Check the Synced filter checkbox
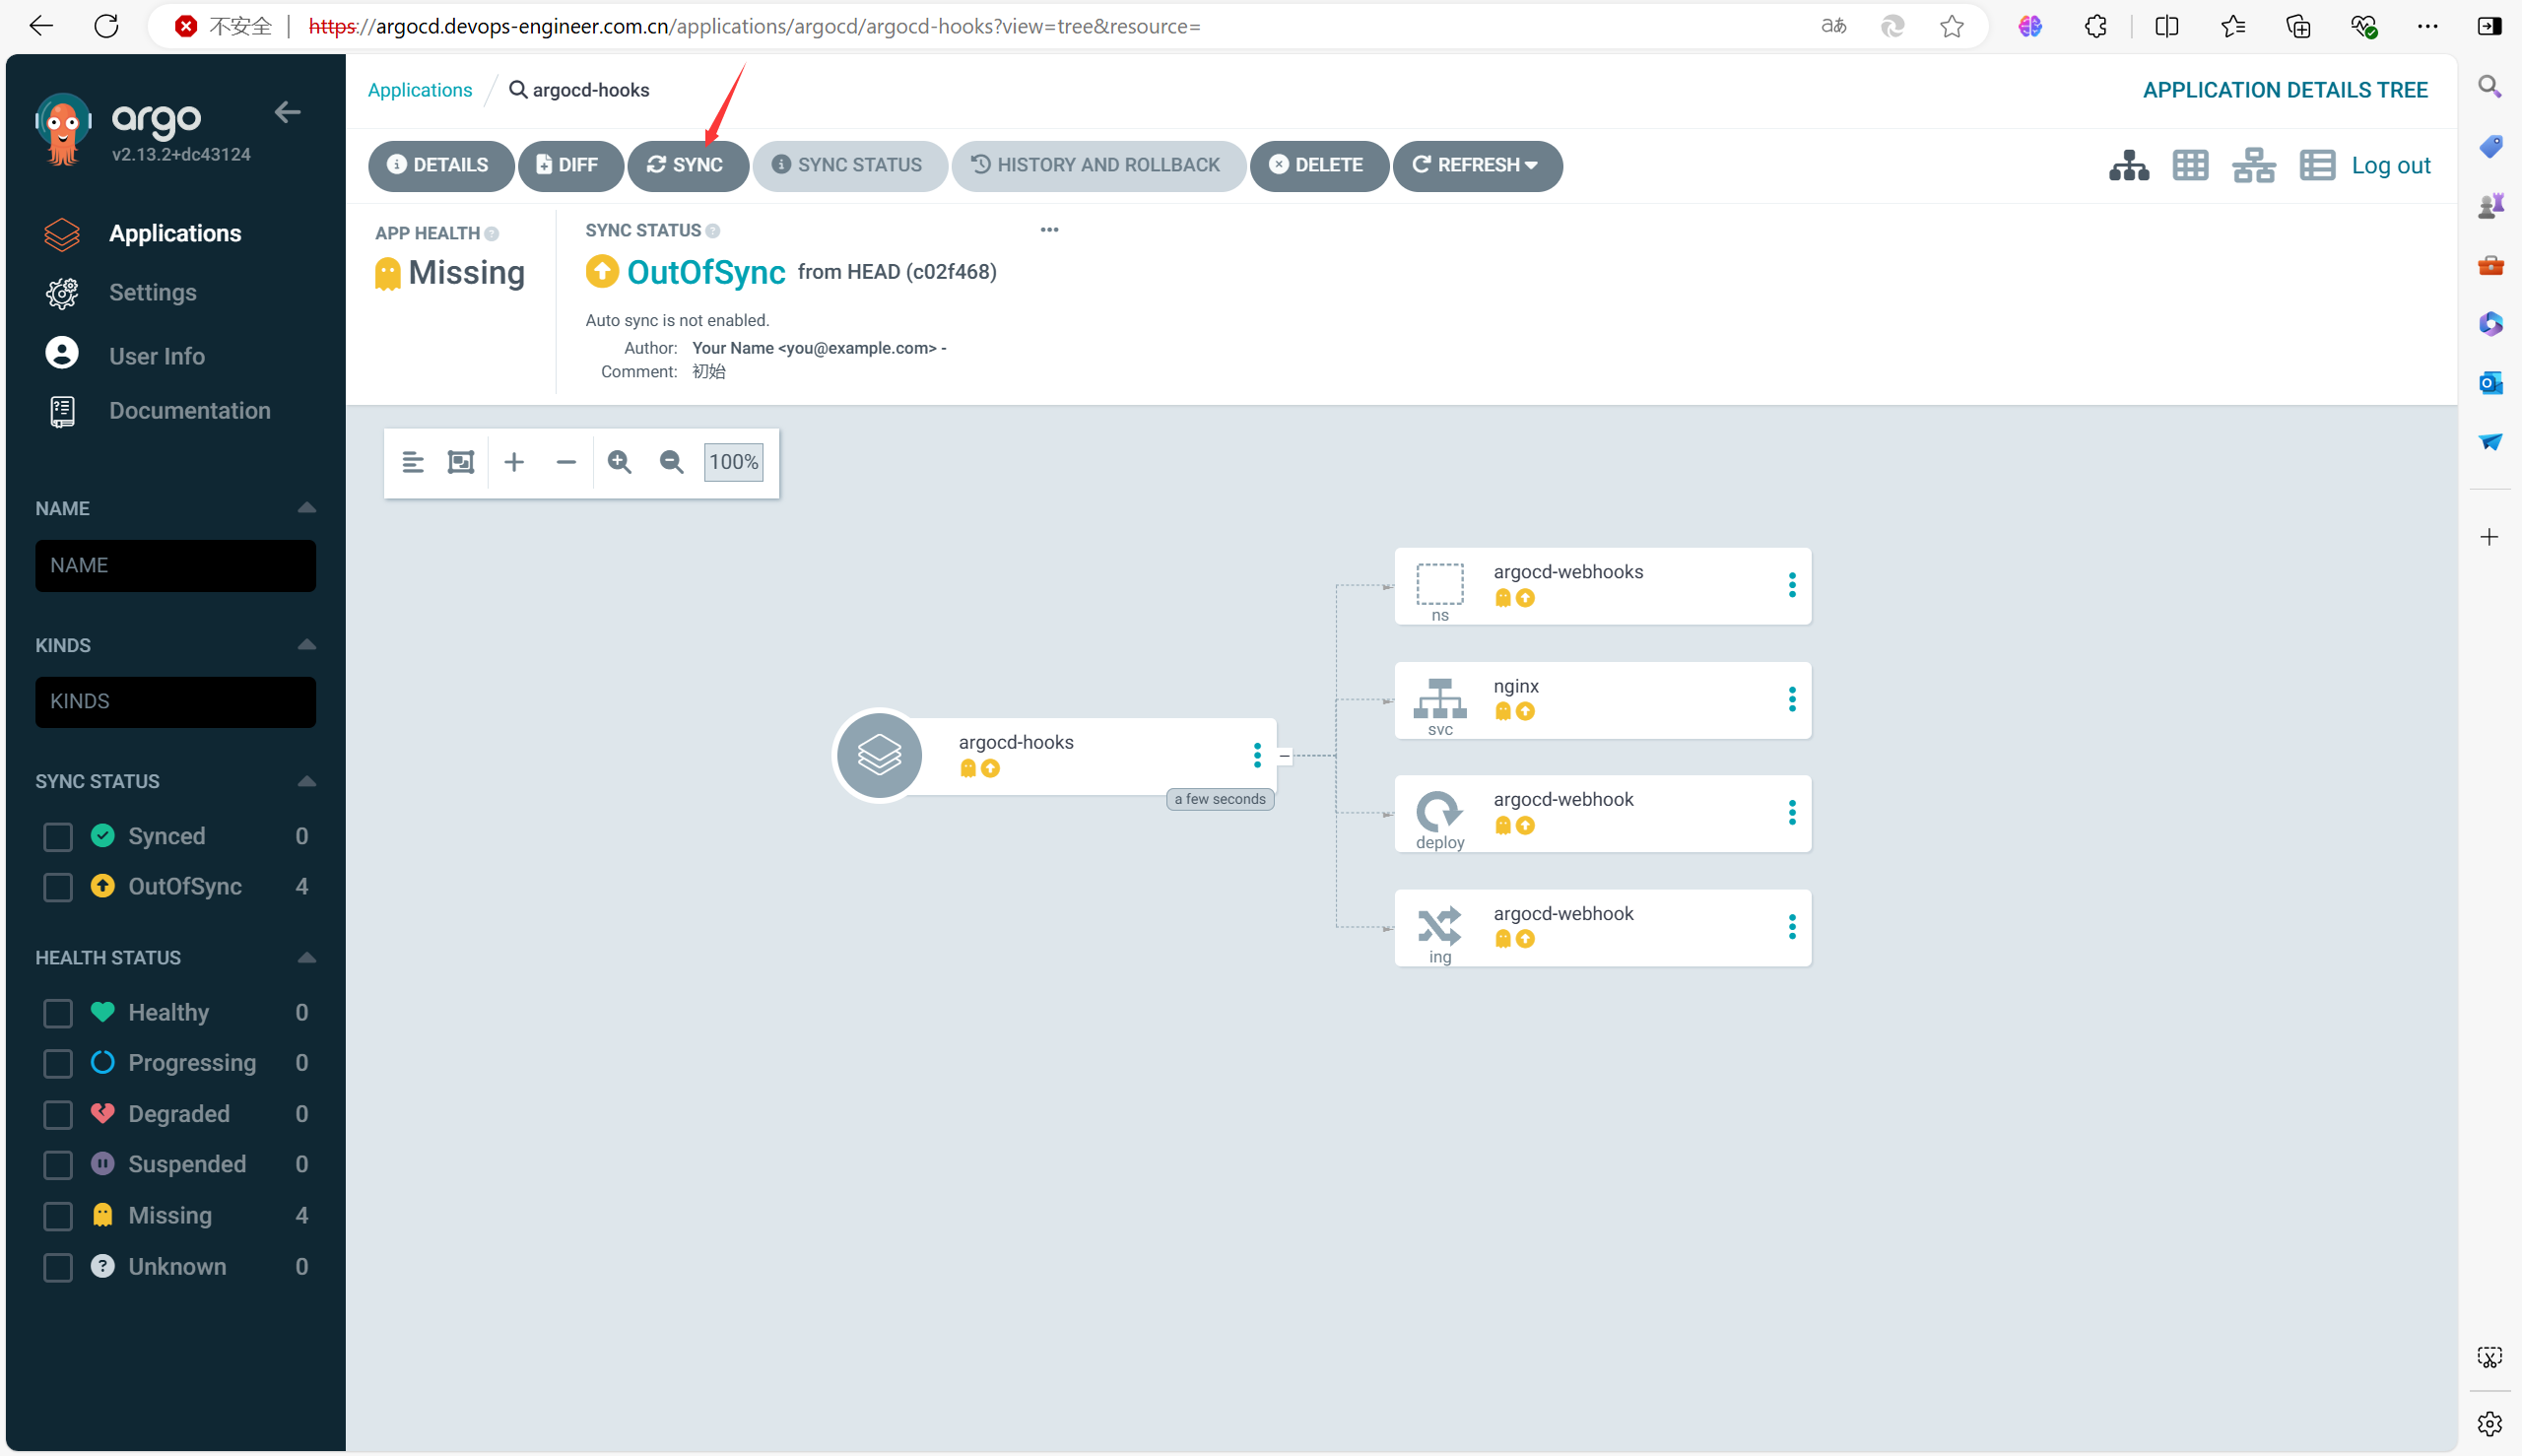 pos(58,837)
